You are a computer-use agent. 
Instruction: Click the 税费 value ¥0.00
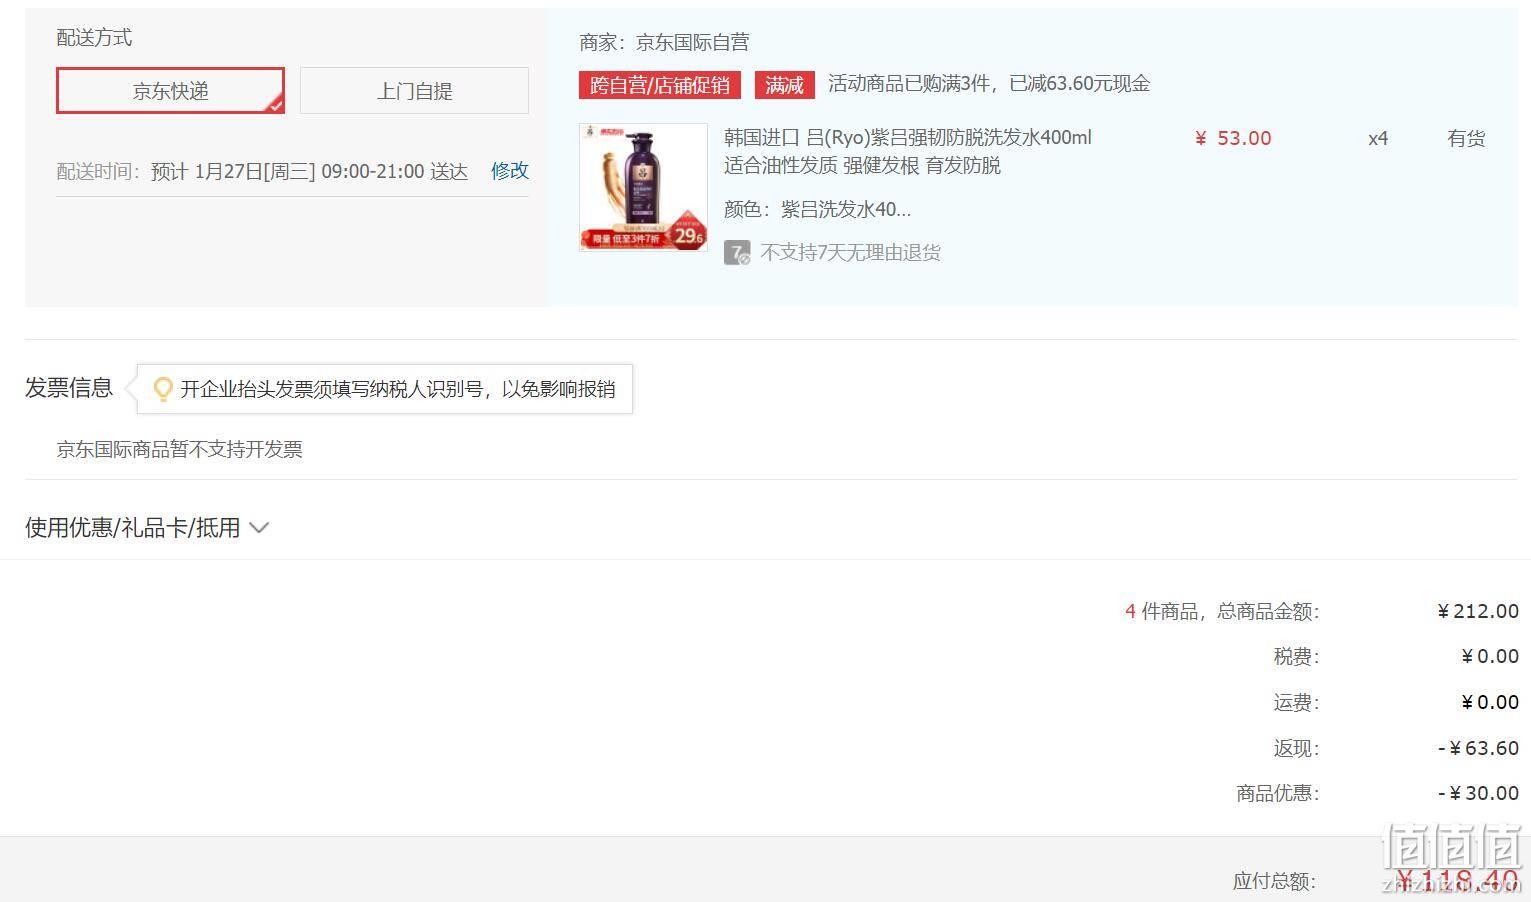[1490, 656]
